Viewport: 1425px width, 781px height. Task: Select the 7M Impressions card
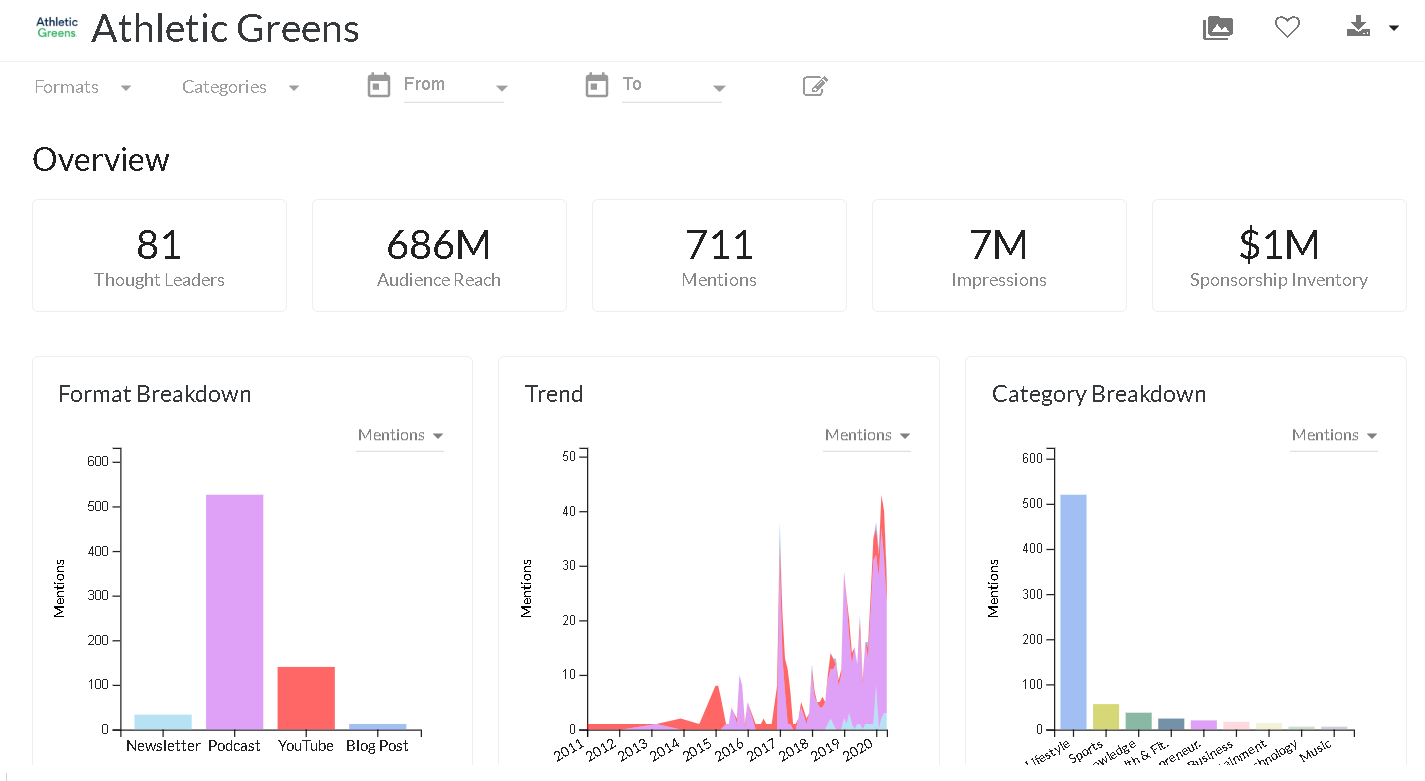[999, 255]
